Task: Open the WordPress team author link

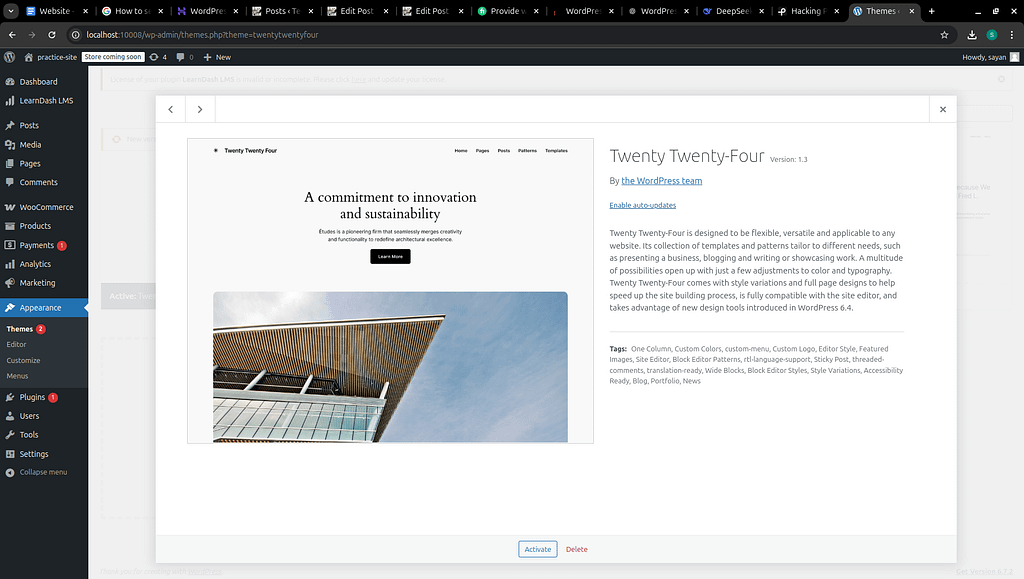Action: point(661,181)
